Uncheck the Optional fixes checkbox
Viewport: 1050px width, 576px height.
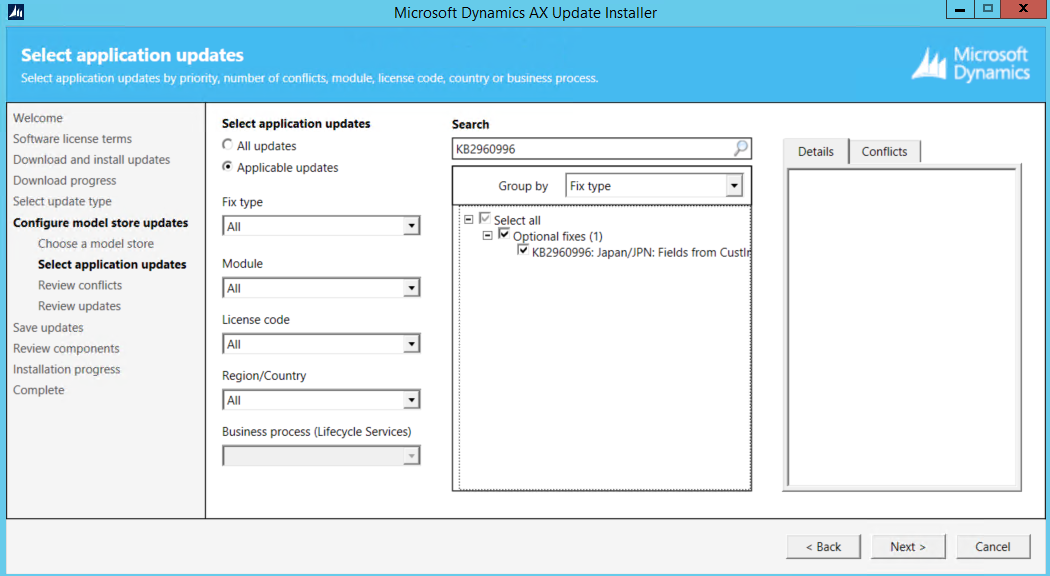pyautogui.click(x=504, y=235)
